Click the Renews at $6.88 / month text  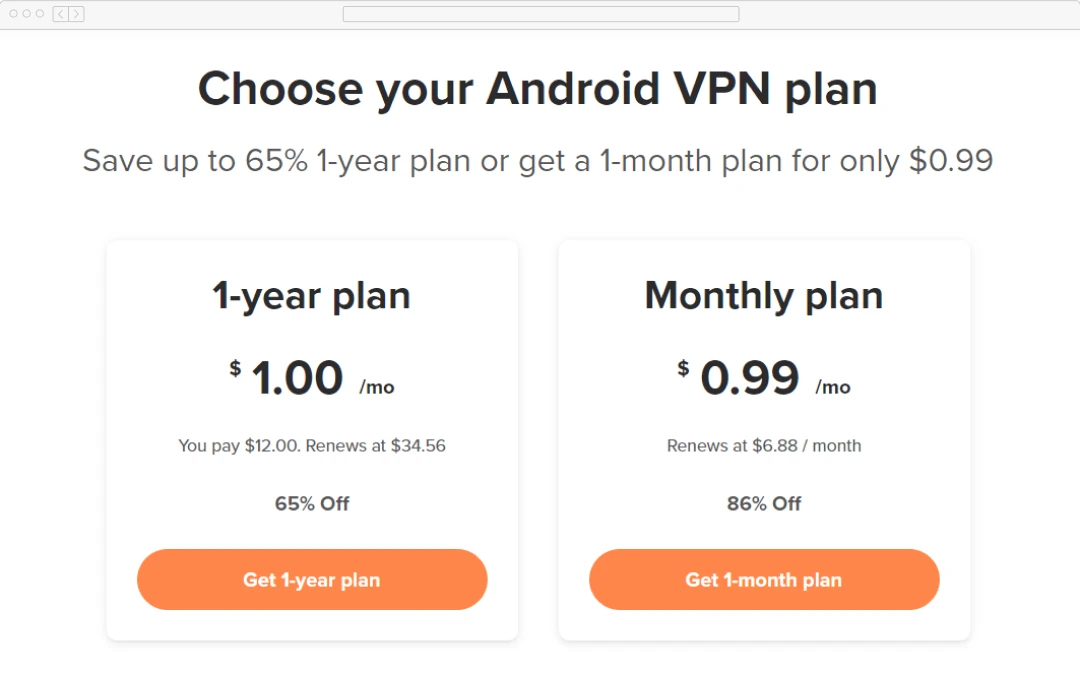(x=763, y=446)
